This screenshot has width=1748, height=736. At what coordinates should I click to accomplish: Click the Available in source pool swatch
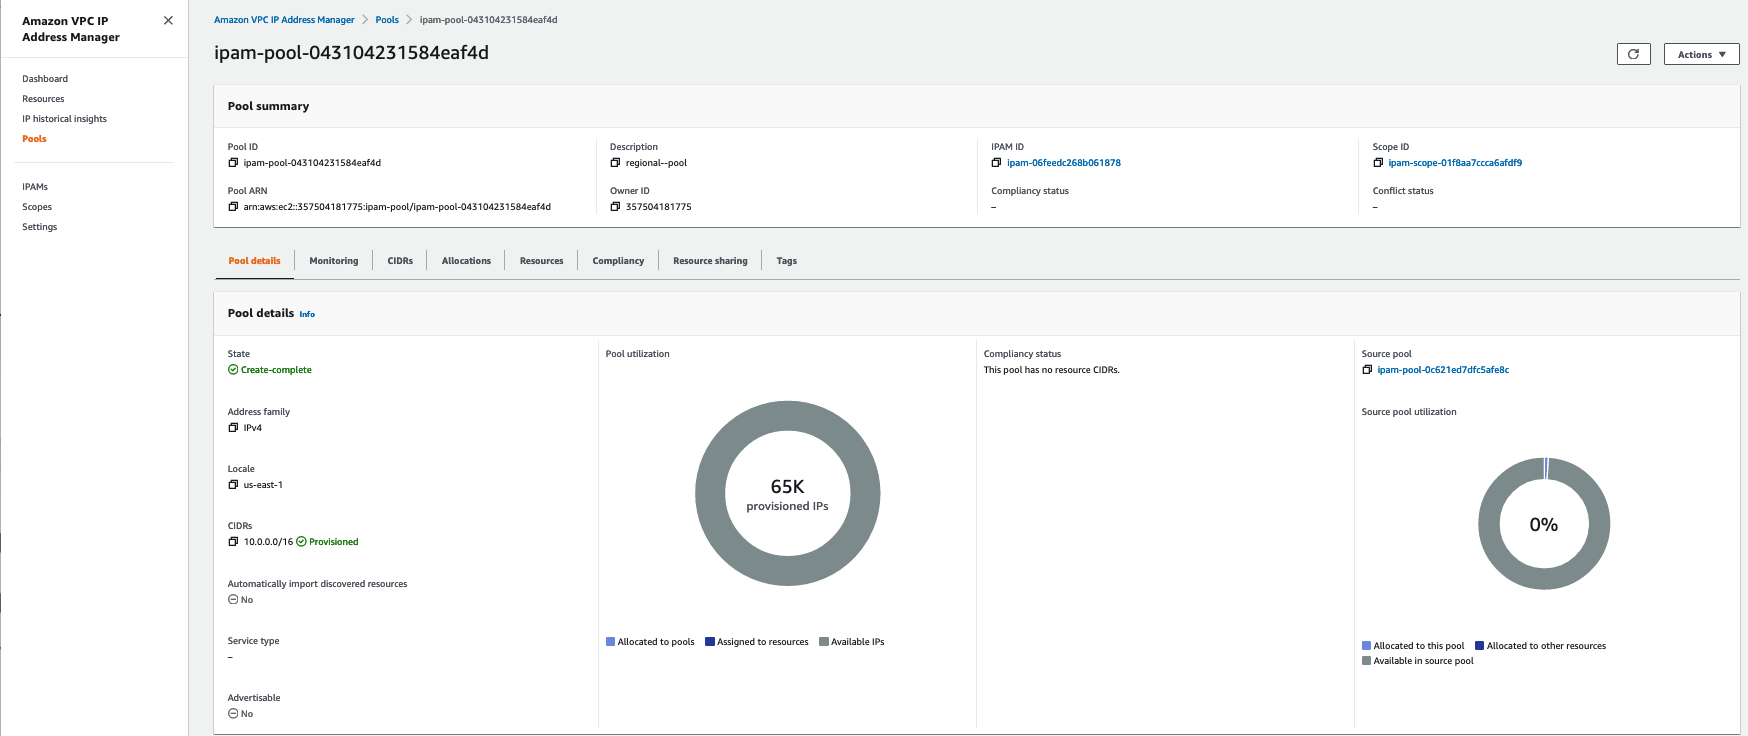point(1366,661)
